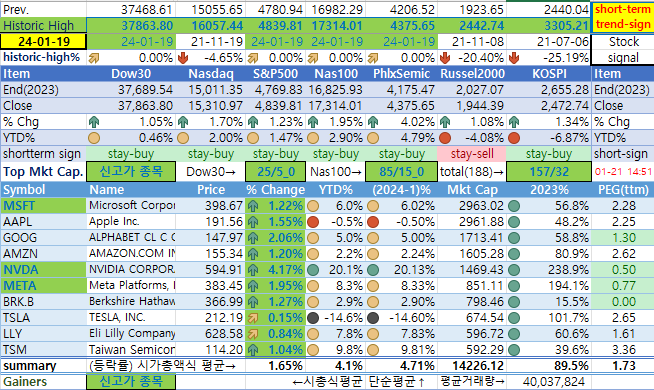Select the KOSPI Historic High value 3305.21
This screenshot has height=390, width=654.
548,26
